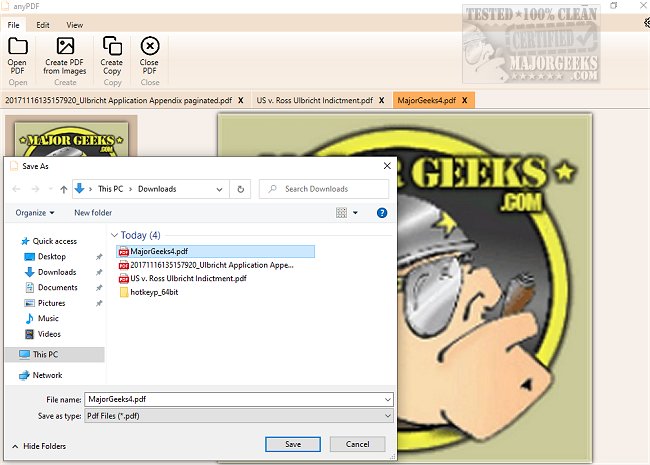This screenshot has height=465, width=650.
Task: Go forward in the Save As dialog
Action: point(36,189)
